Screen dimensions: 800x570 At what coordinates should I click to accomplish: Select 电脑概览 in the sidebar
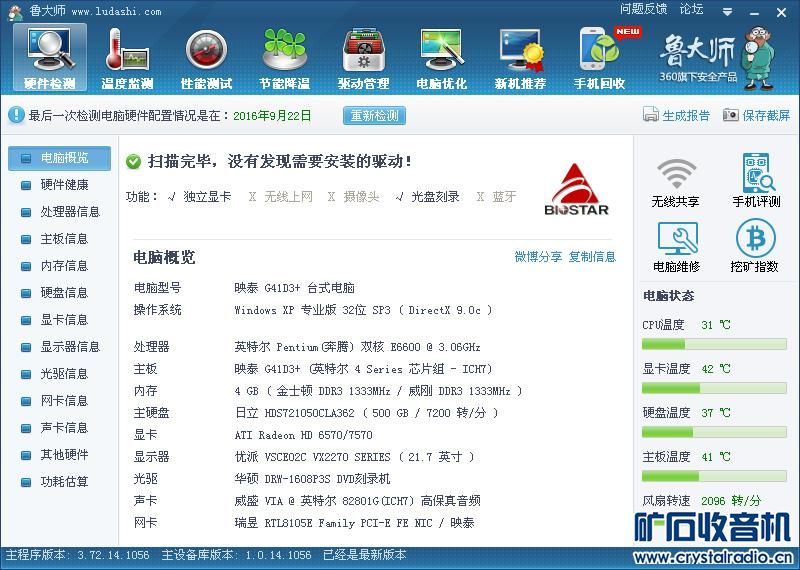(59, 158)
